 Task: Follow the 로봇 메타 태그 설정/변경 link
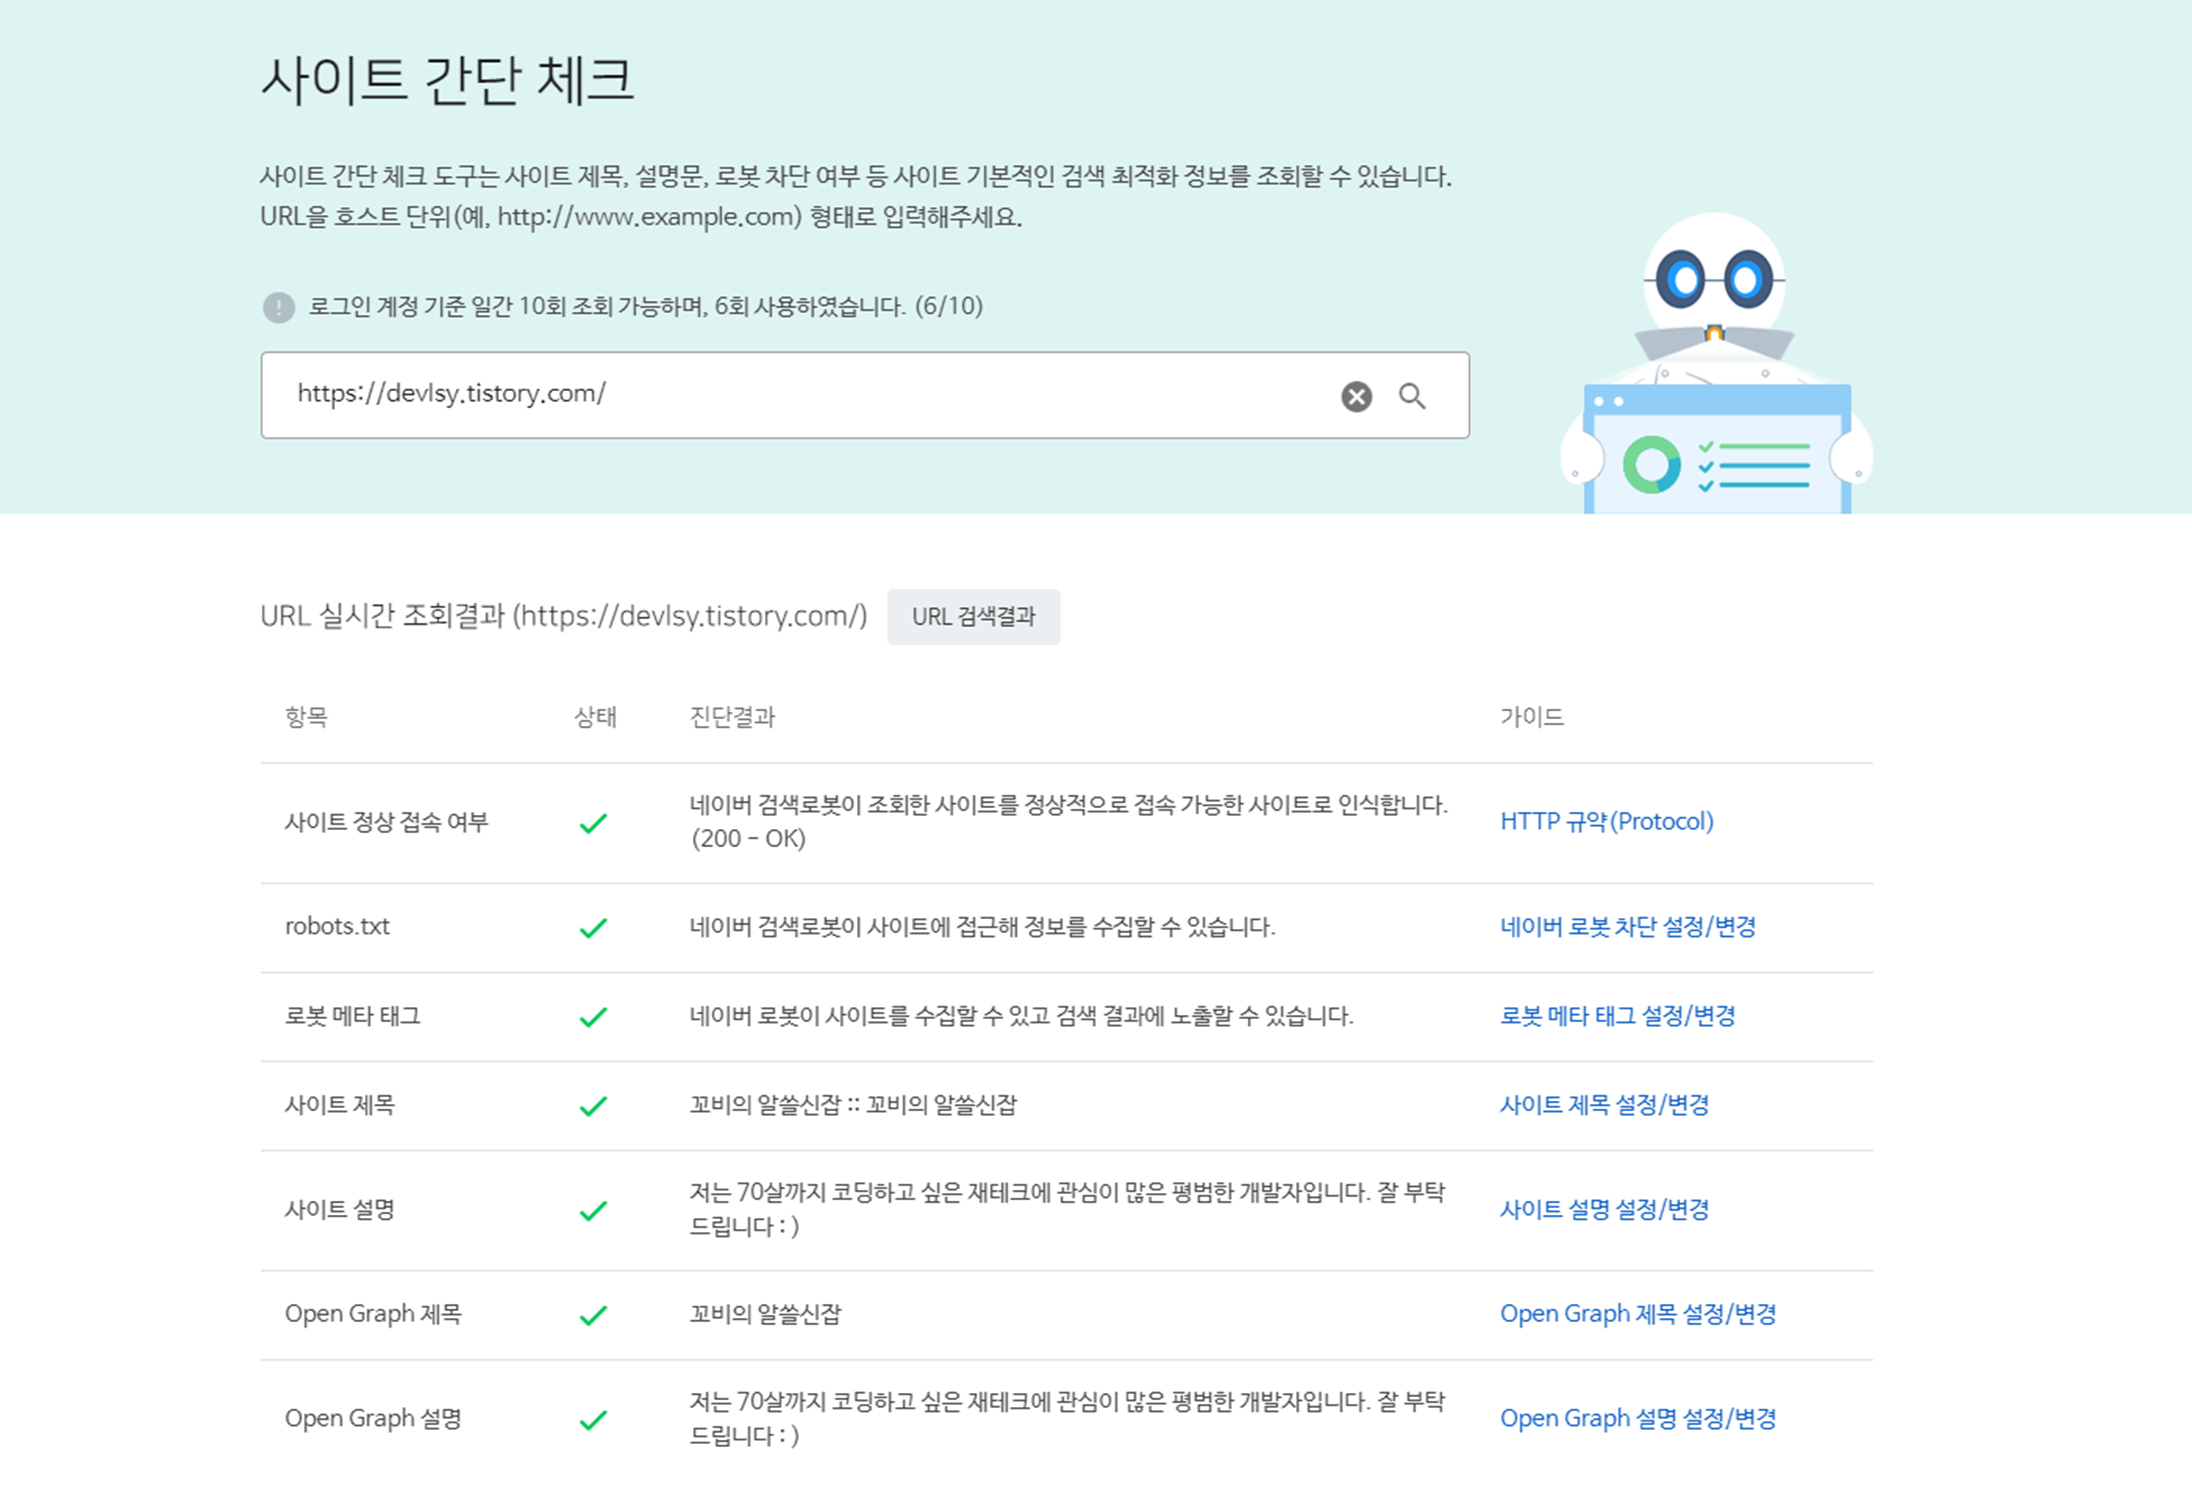[x=1617, y=1015]
